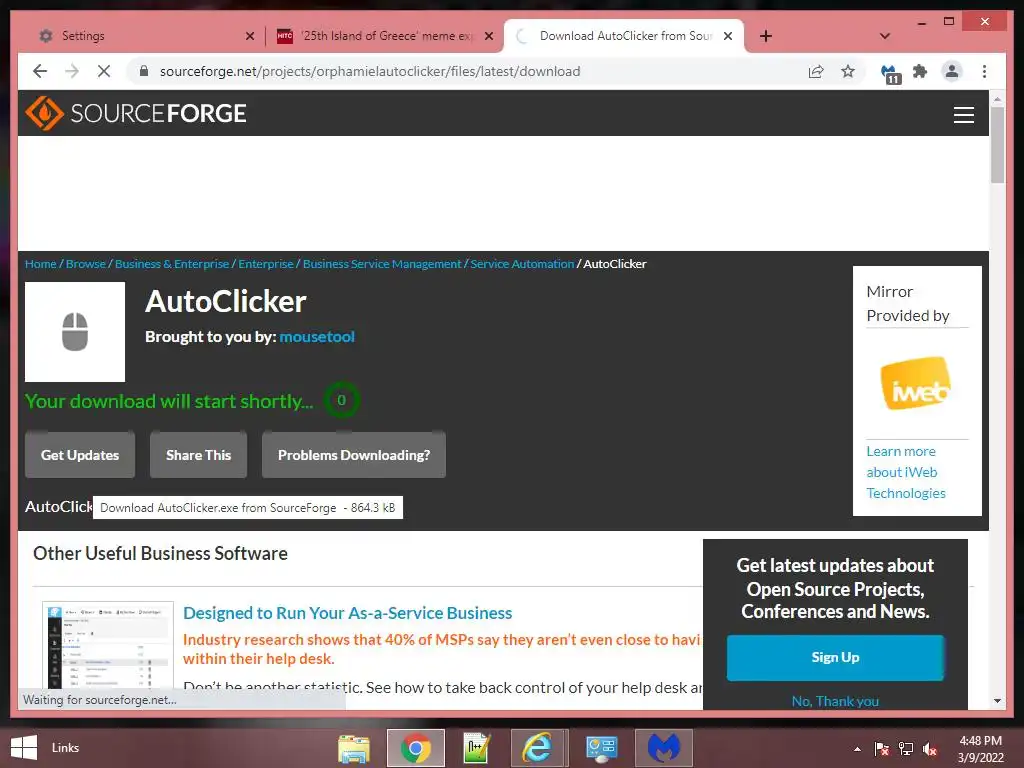Open the Browse breadcrumb link

tap(86, 264)
